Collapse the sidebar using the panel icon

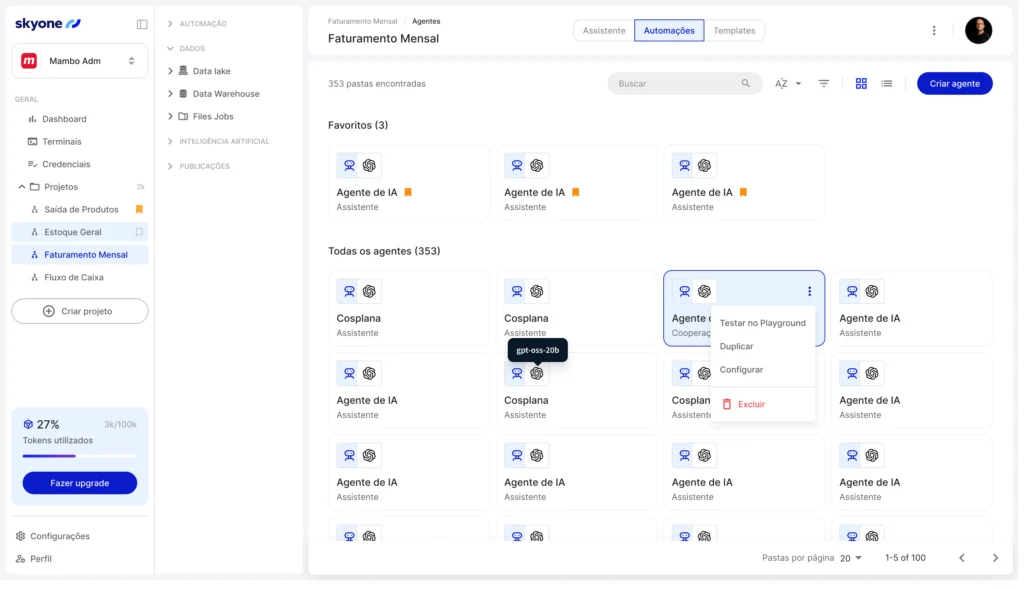[x=142, y=24]
